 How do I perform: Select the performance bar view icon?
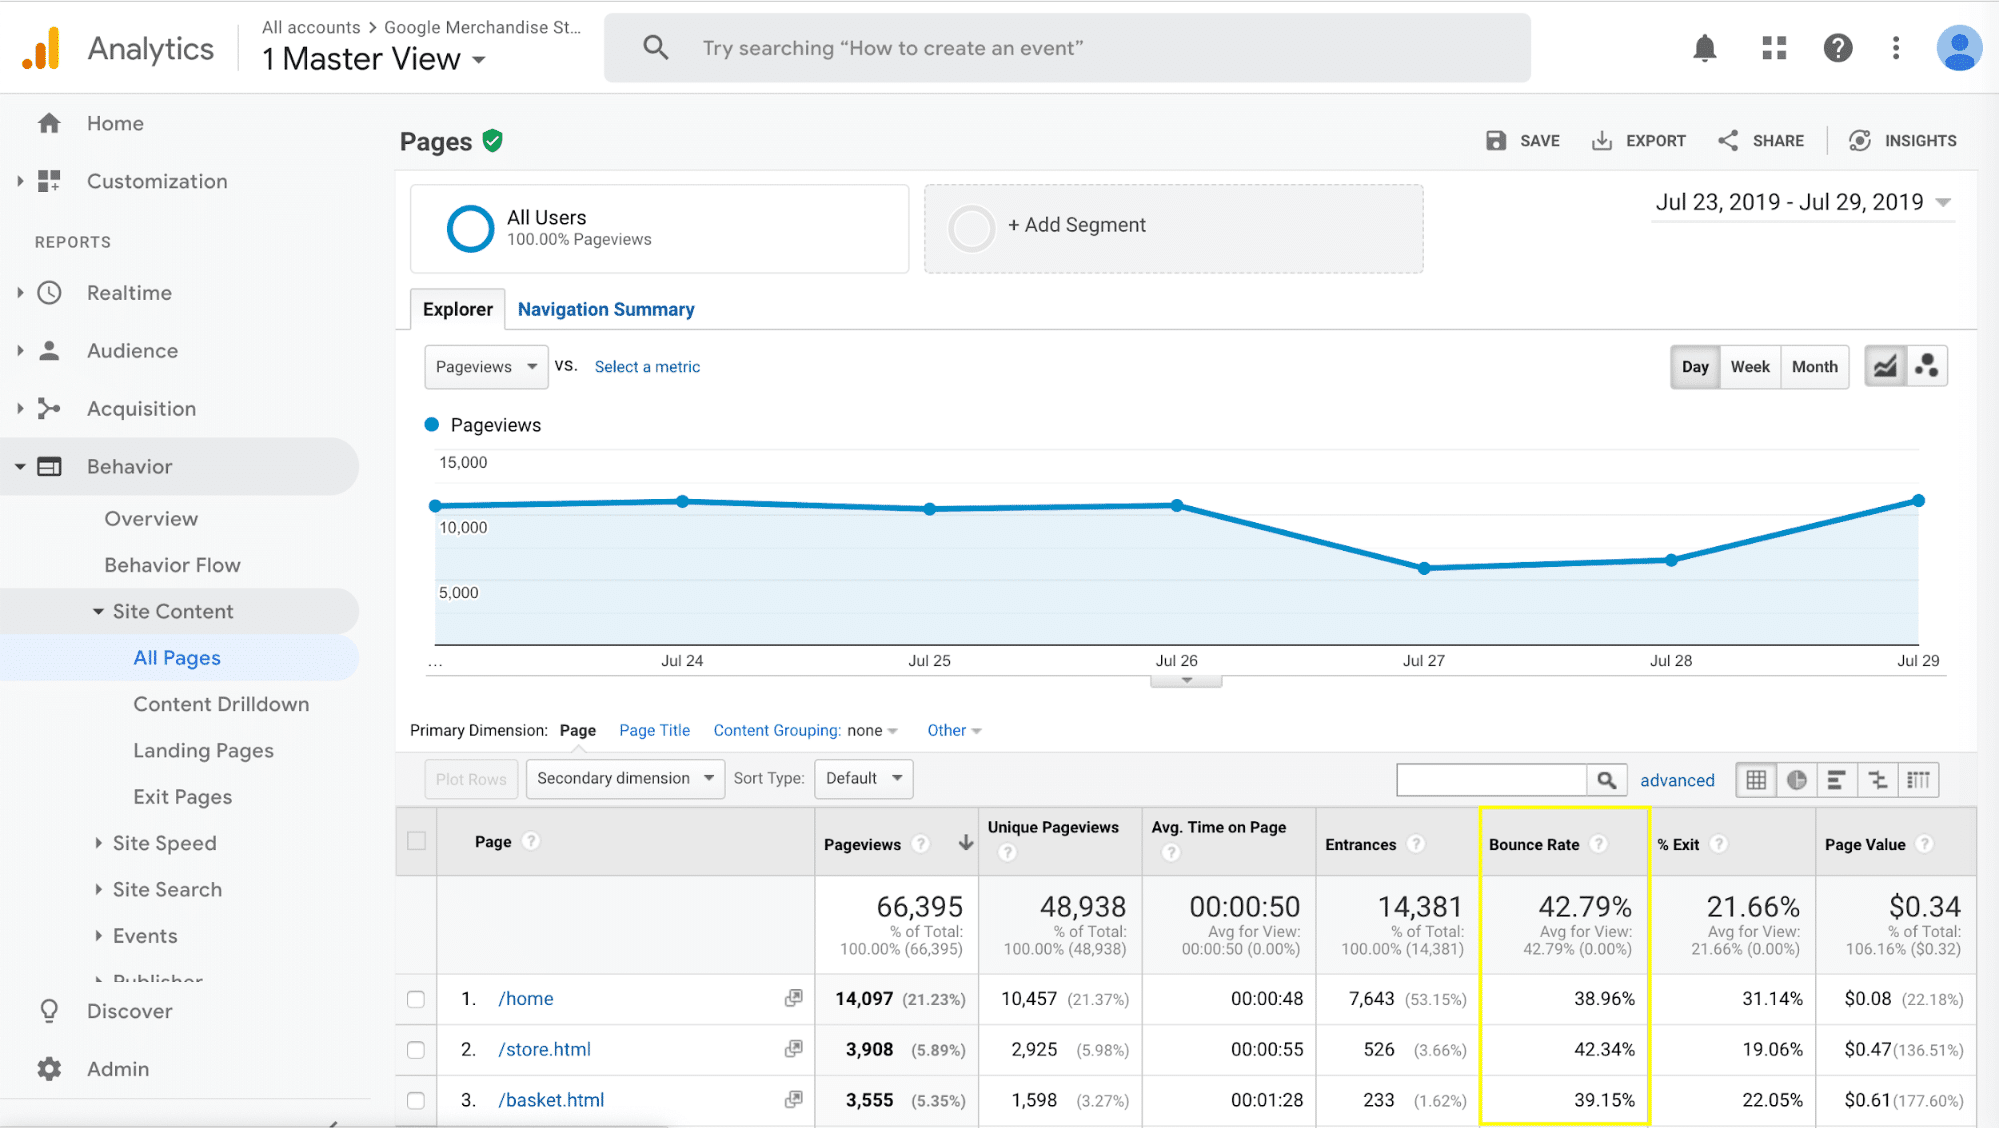1836,780
